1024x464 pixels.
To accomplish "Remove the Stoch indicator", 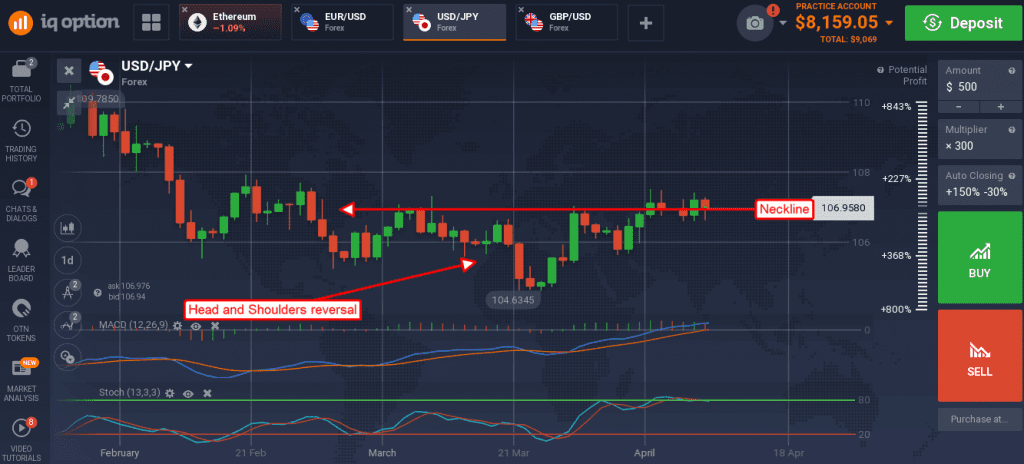I will [x=207, y=393].
